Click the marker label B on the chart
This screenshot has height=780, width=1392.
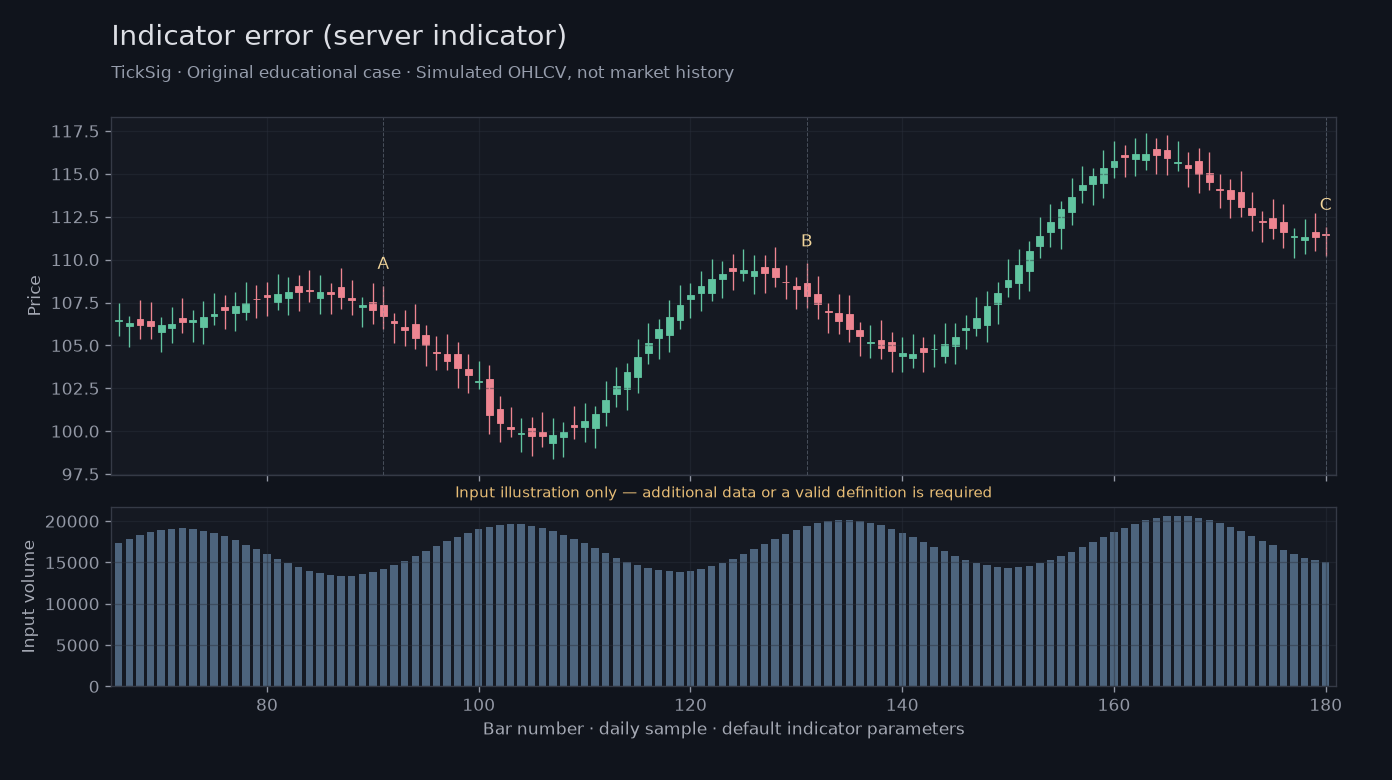coord(807,241)
